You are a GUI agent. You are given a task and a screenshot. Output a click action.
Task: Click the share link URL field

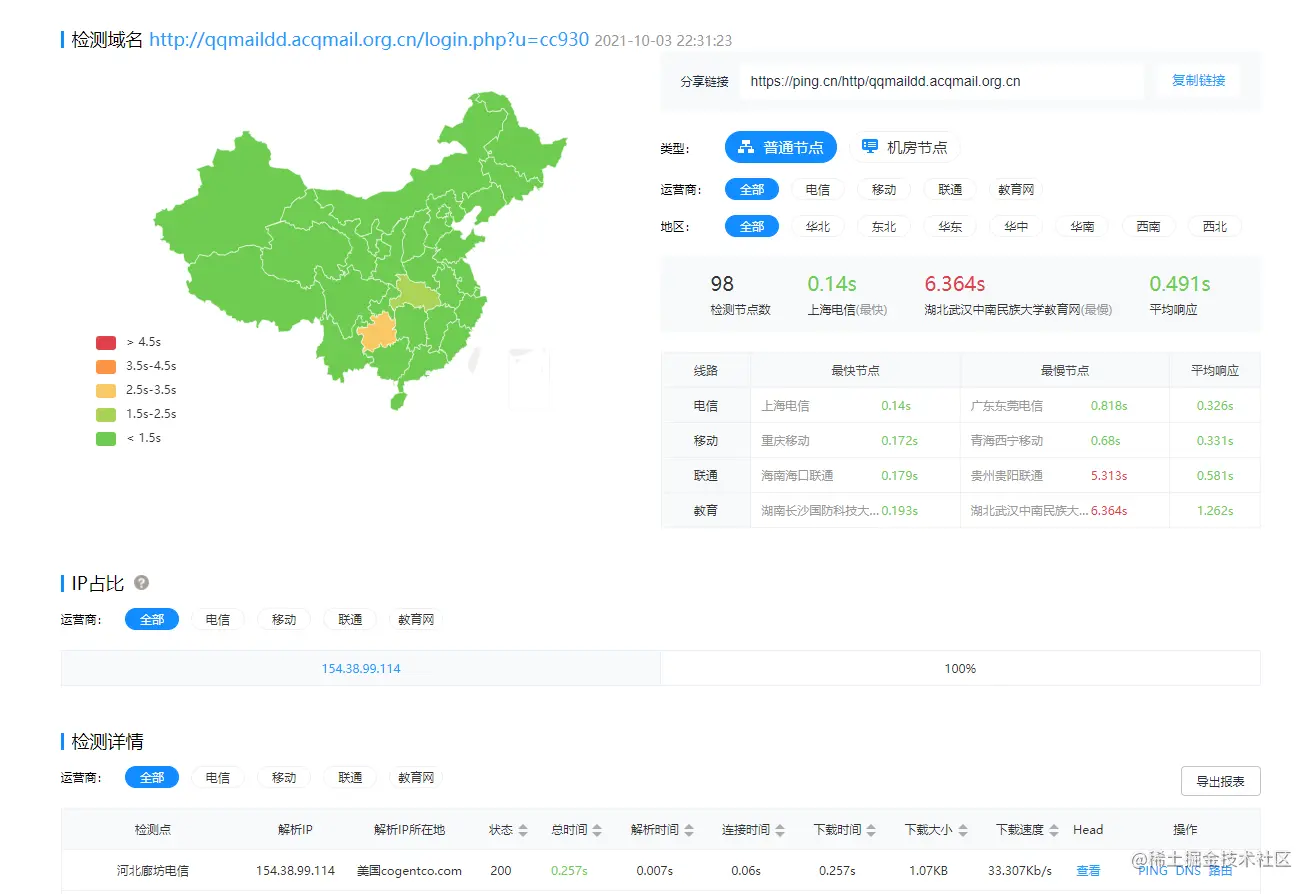pyautogui.click(x=941, y=81)
